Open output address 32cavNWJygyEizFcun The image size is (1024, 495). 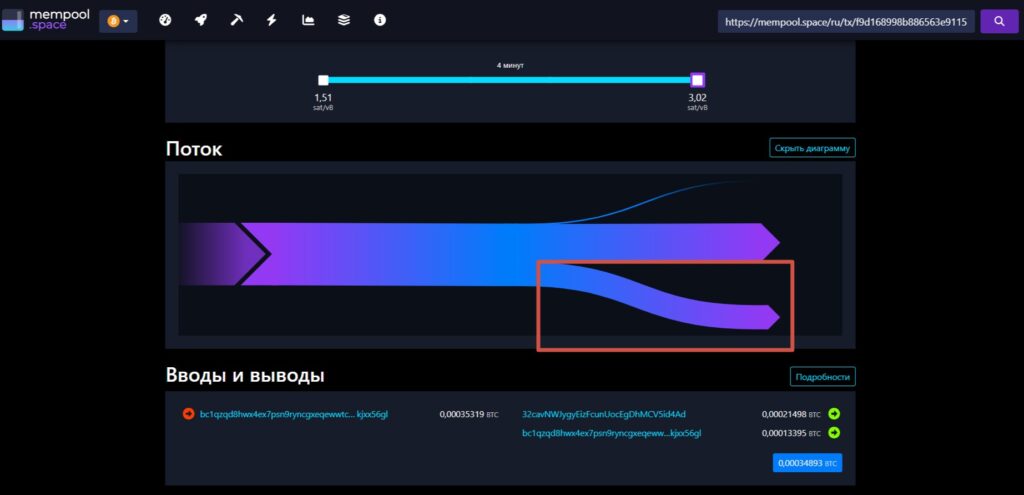pos(604,414)
